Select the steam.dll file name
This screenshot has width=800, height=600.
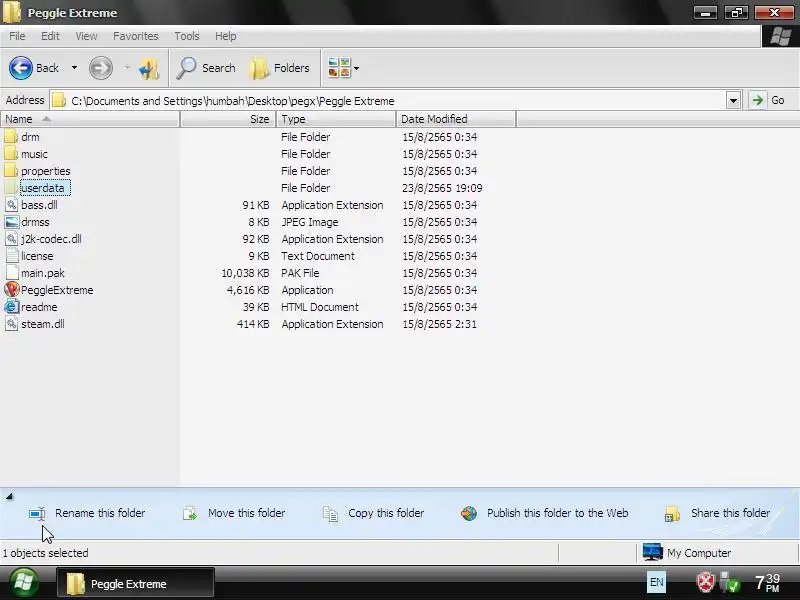43,324
